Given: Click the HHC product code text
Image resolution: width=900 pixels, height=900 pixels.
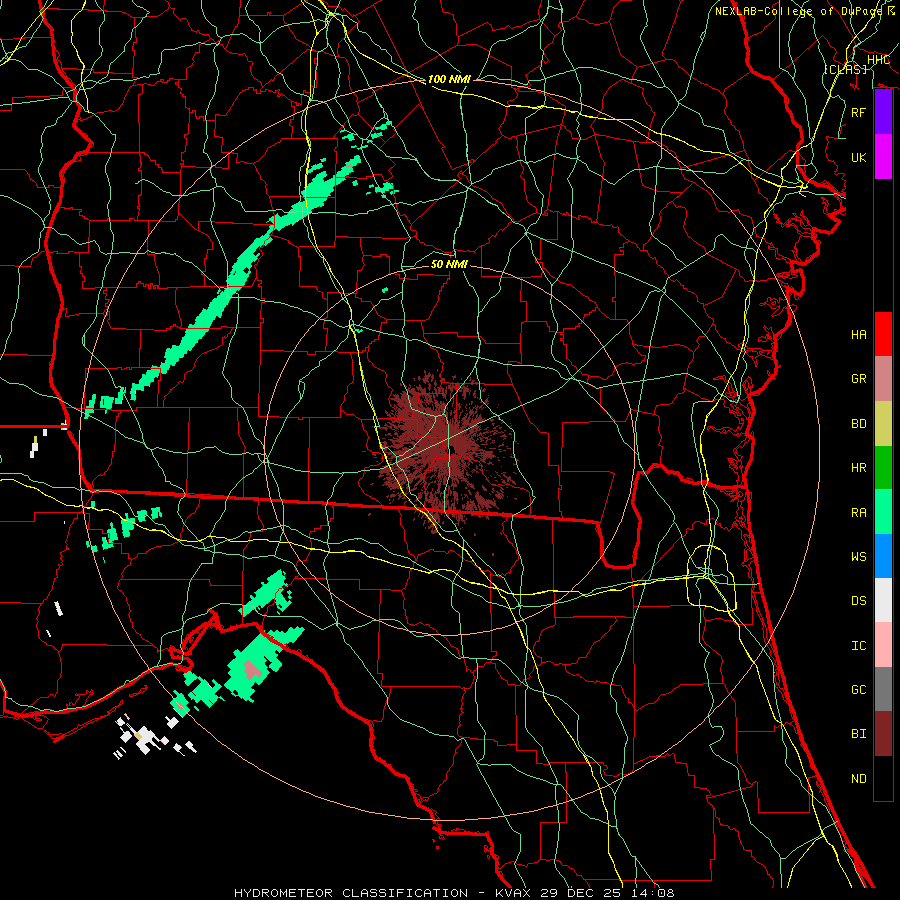Looking at the screenshot, I should tap(878, 60).
